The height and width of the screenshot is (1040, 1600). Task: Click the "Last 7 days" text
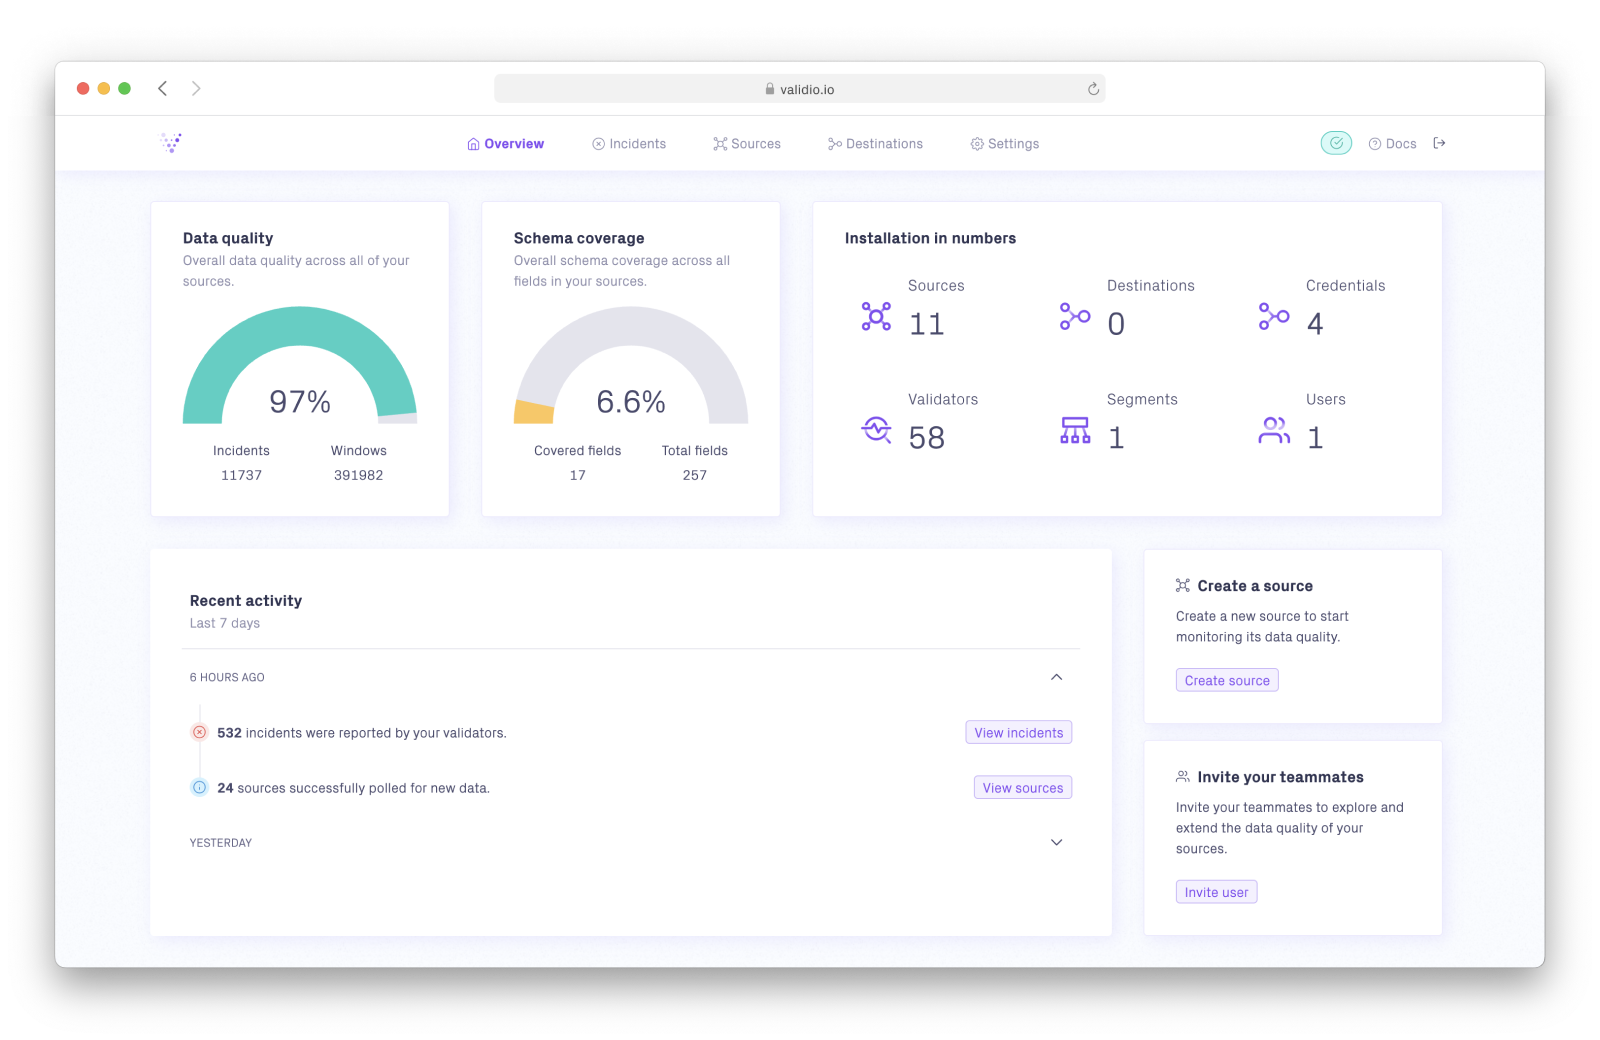click(x=225, y=623)
